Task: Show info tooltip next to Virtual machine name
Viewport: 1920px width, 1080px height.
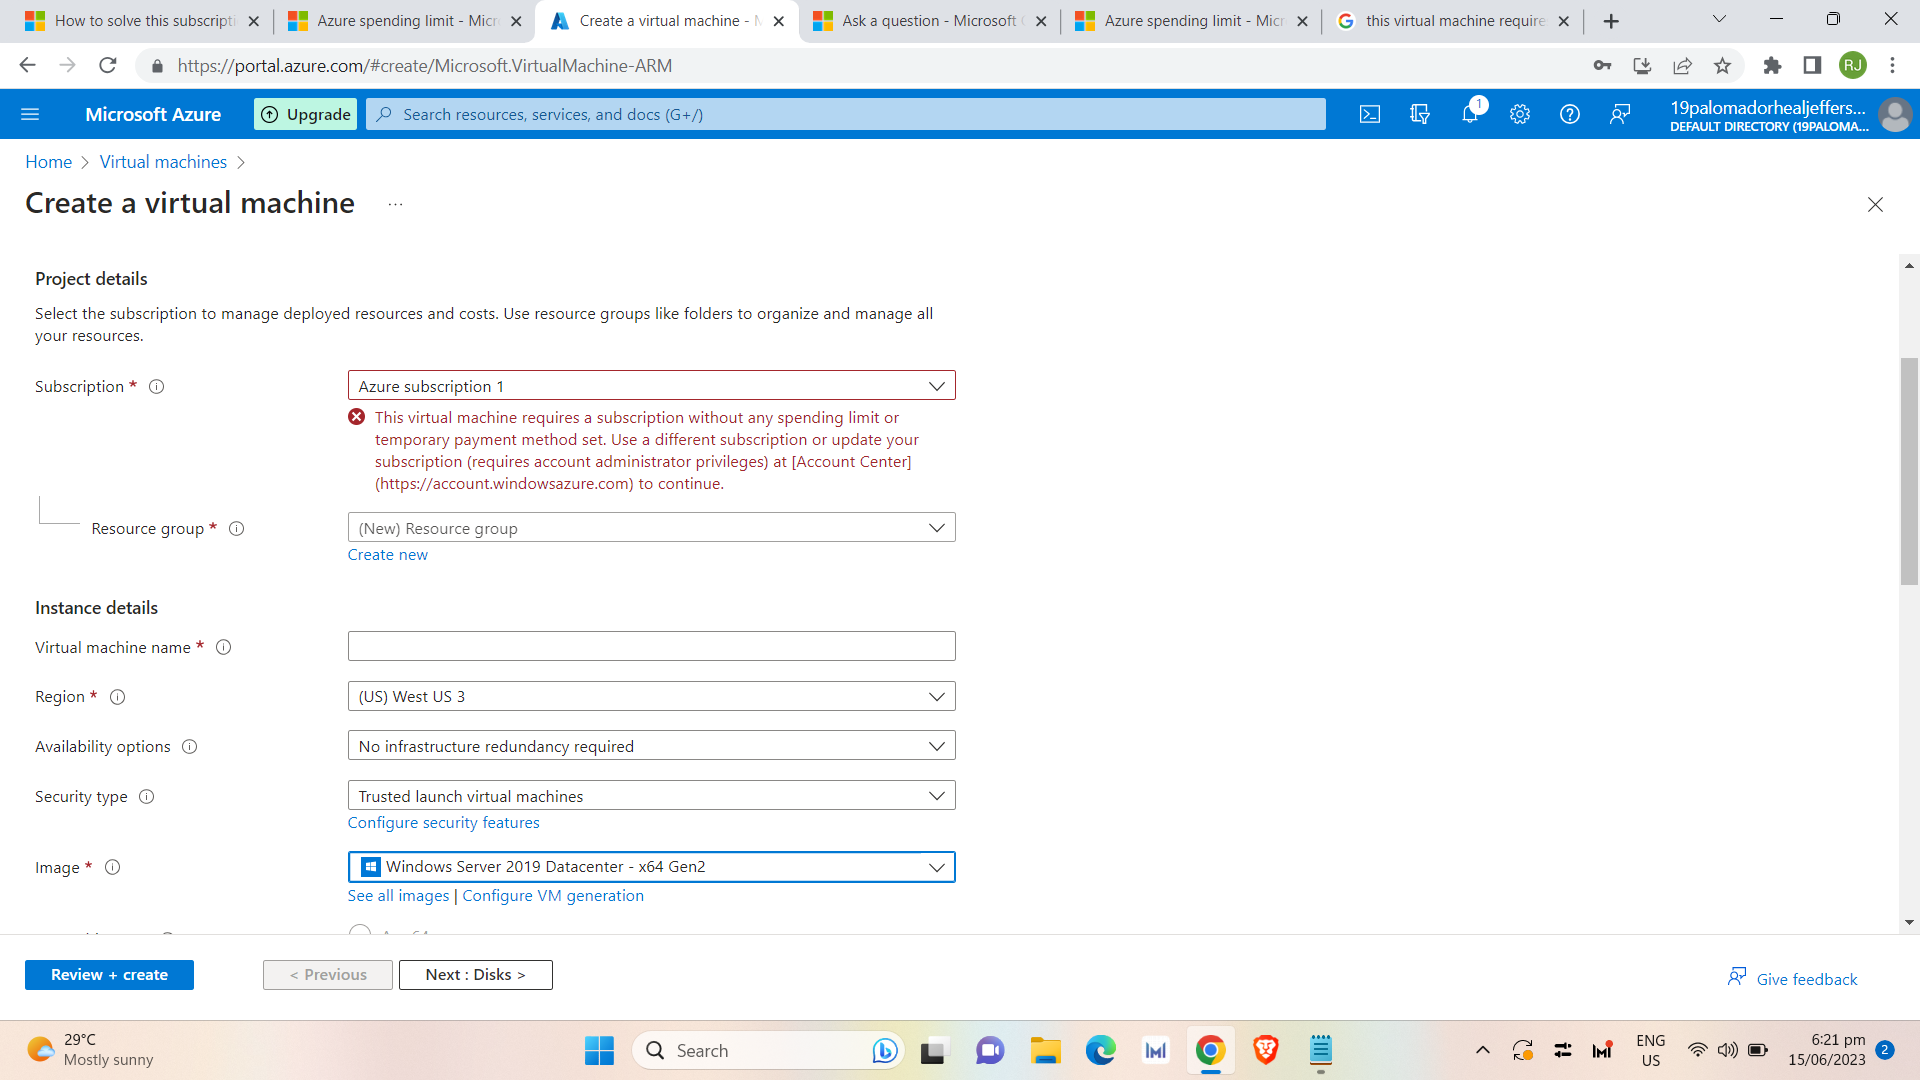Action: [224, 648]
